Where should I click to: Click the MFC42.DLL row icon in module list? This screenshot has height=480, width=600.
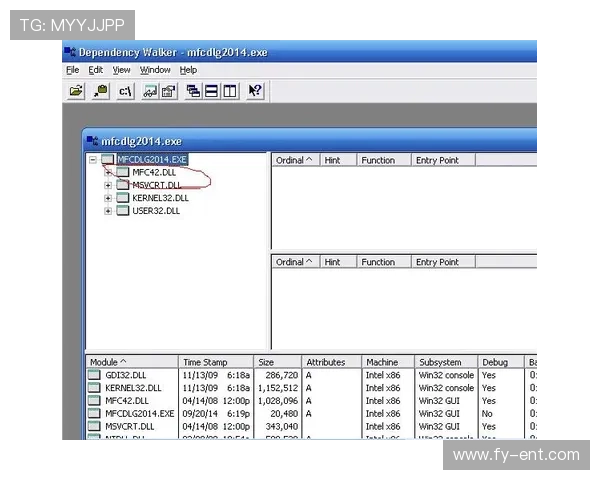[94, 400]
